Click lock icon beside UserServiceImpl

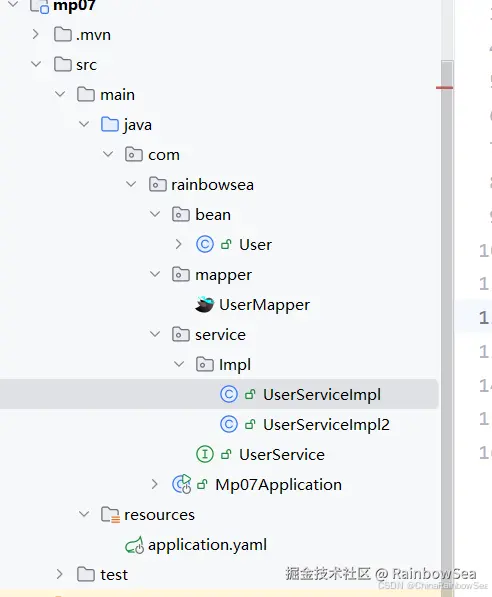tap(250, 394)
